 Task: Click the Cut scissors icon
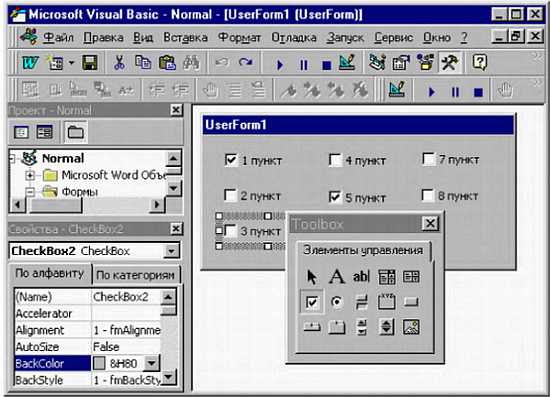pyautogui.click(x=119, y=63)
